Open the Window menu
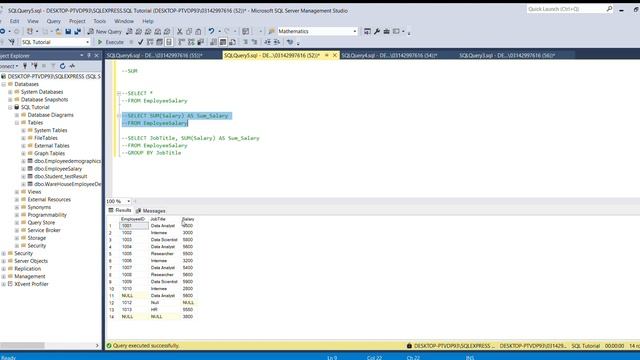 [x=124, y=21]
